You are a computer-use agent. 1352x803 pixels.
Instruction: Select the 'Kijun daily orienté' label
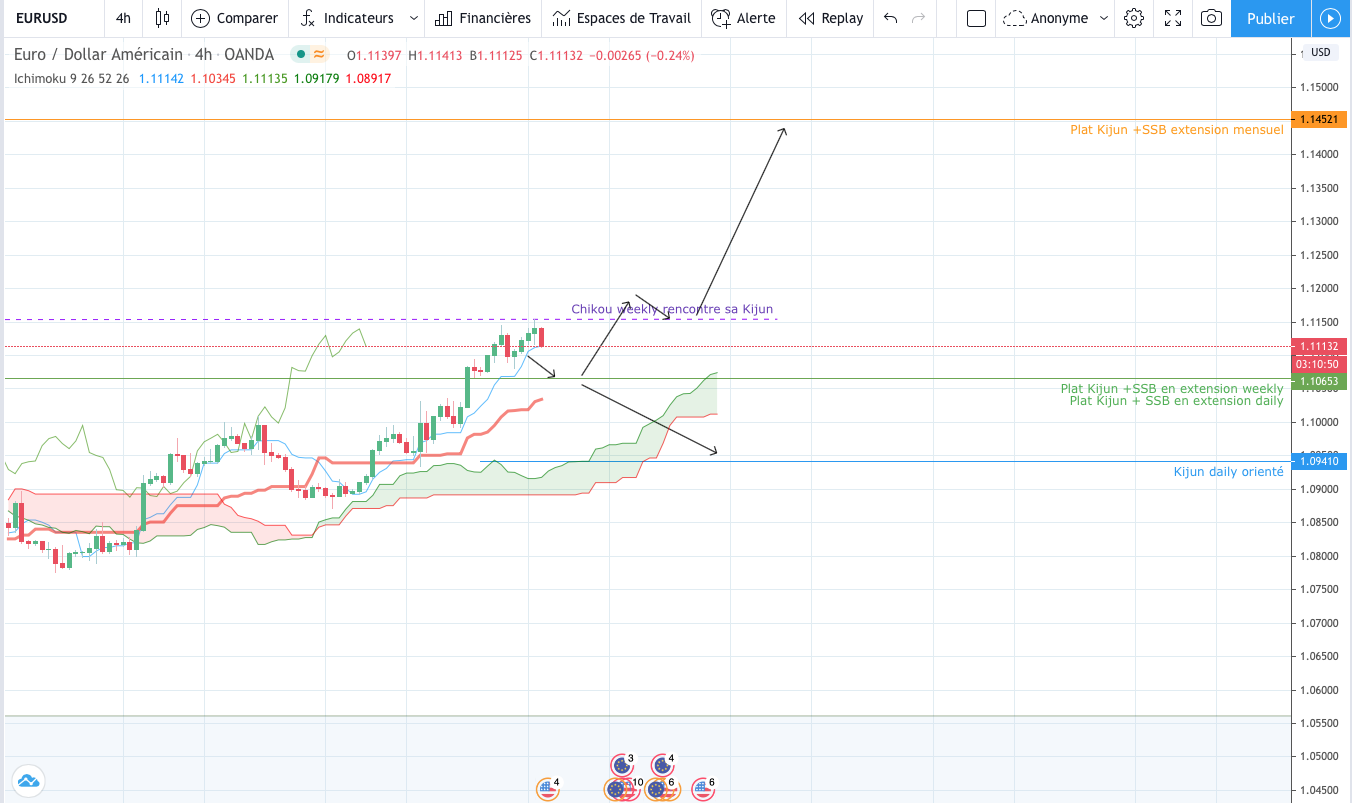tap(1228, 471)
